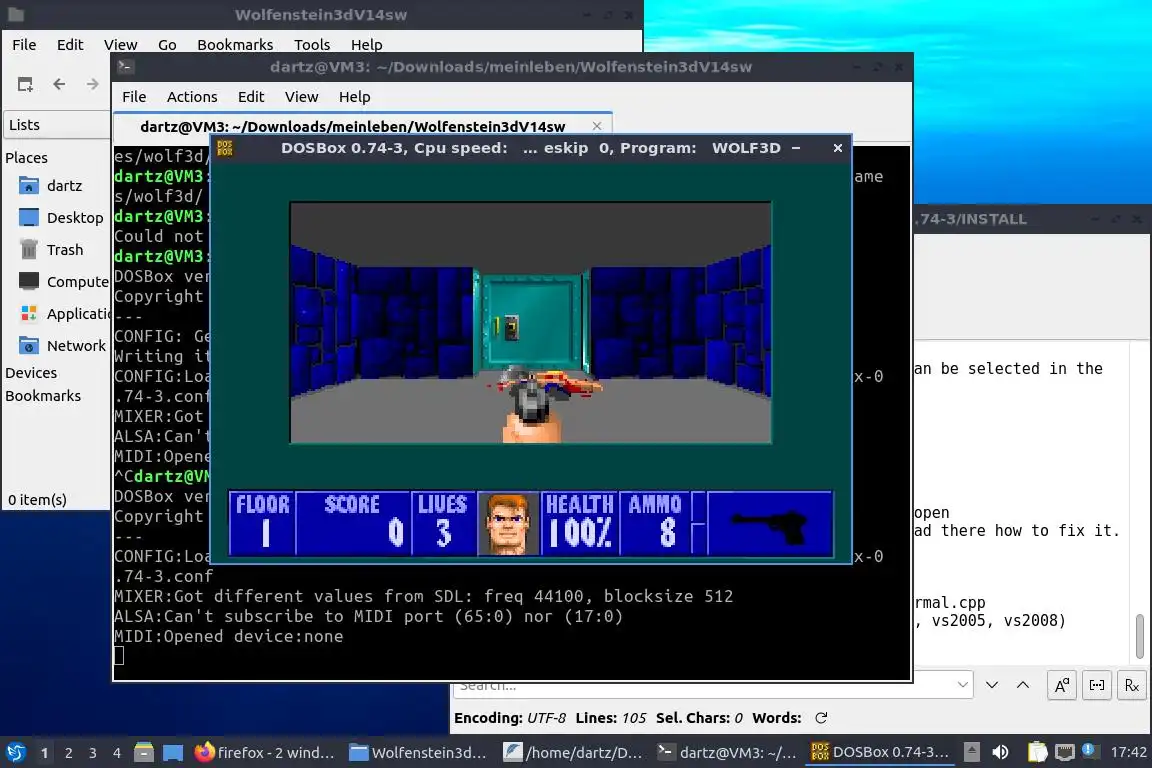Expand Bookmarks section in file manager sidebar
This screenshot has width=1152, height=768.
pyautogui.click(x=43, y=396)
